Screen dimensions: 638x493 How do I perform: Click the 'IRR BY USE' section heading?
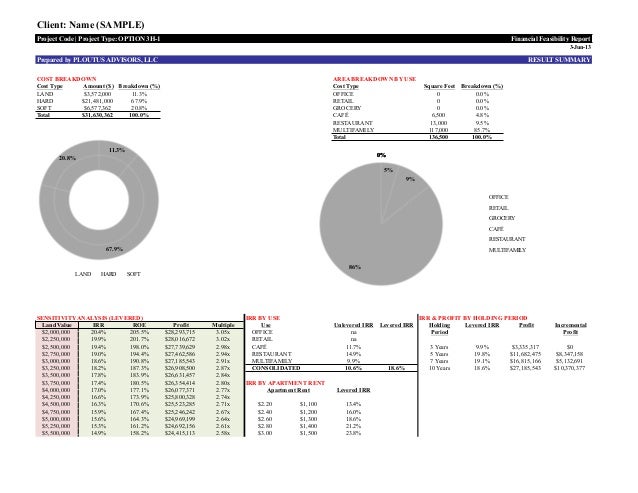click(x=263, y=318)
